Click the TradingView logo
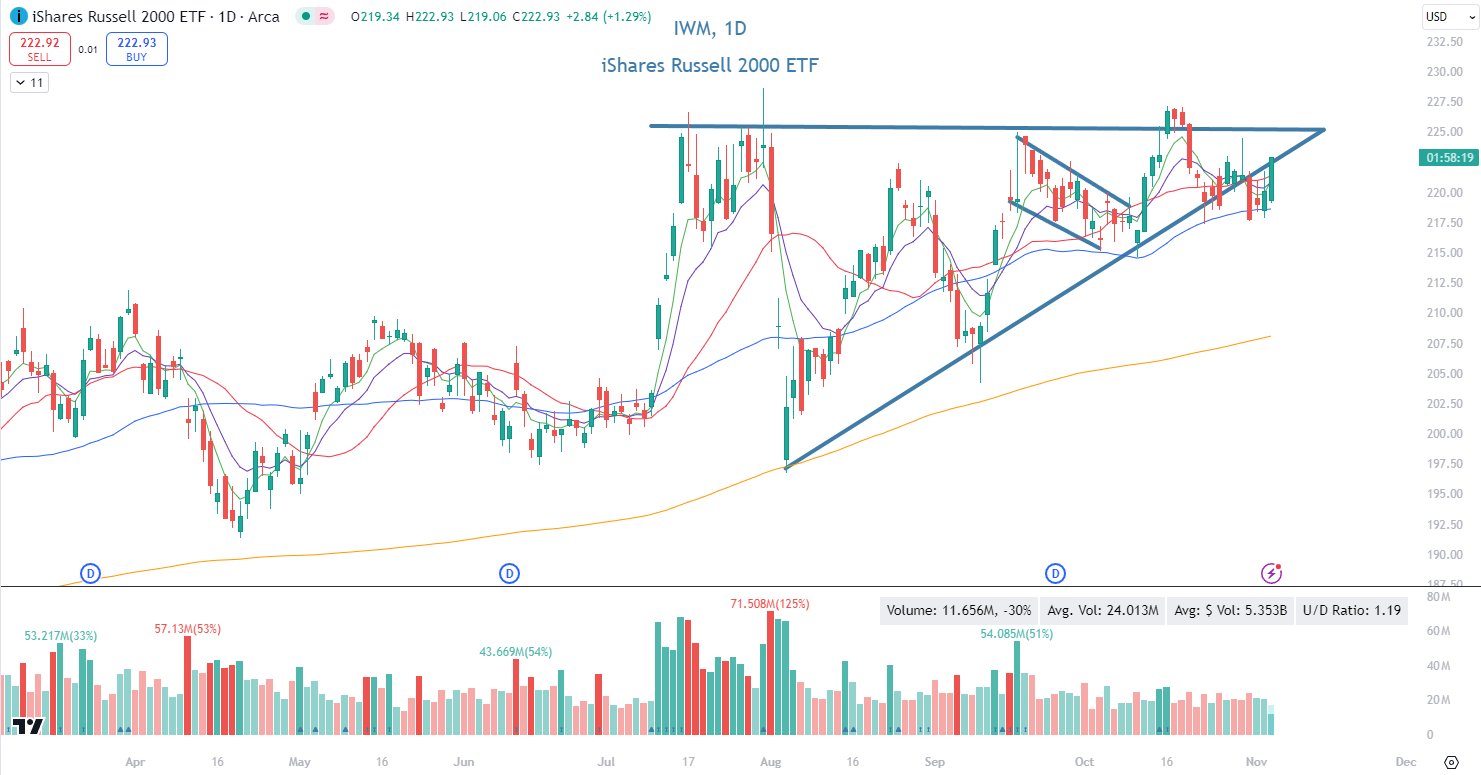Viewport: 1481px width, 775px height. (29, 727)
